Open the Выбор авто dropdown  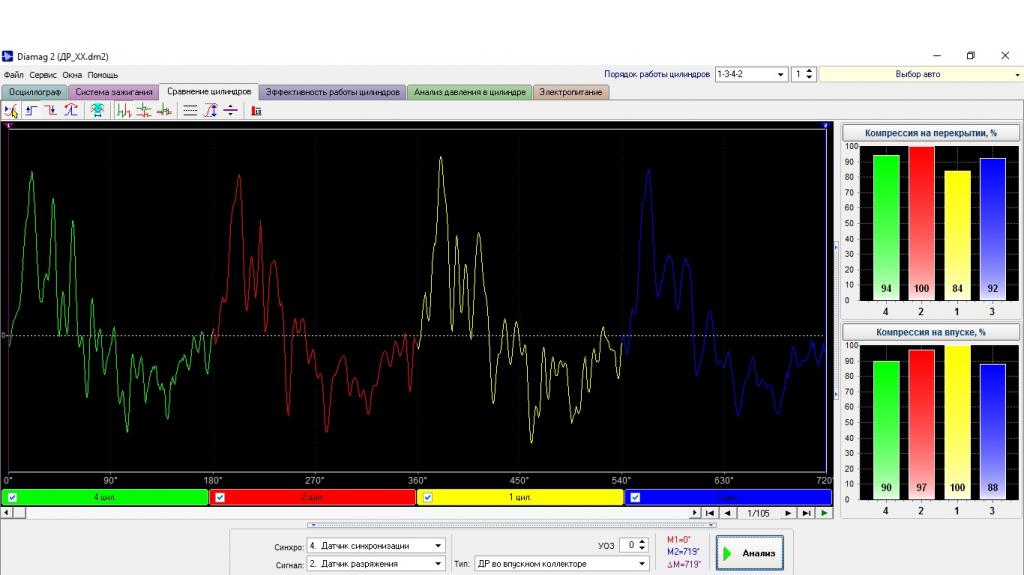coord(1017,74)
